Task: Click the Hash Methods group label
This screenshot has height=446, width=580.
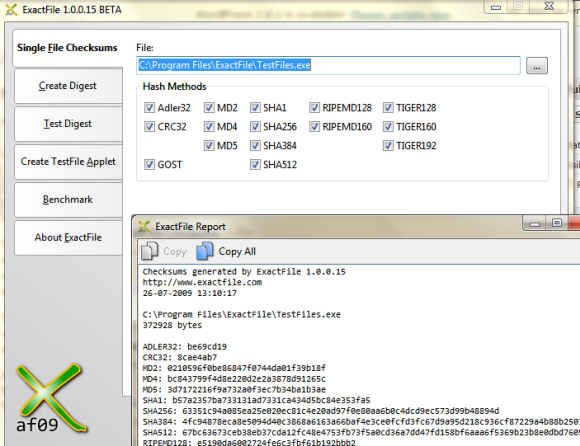Action: point(175,87)
